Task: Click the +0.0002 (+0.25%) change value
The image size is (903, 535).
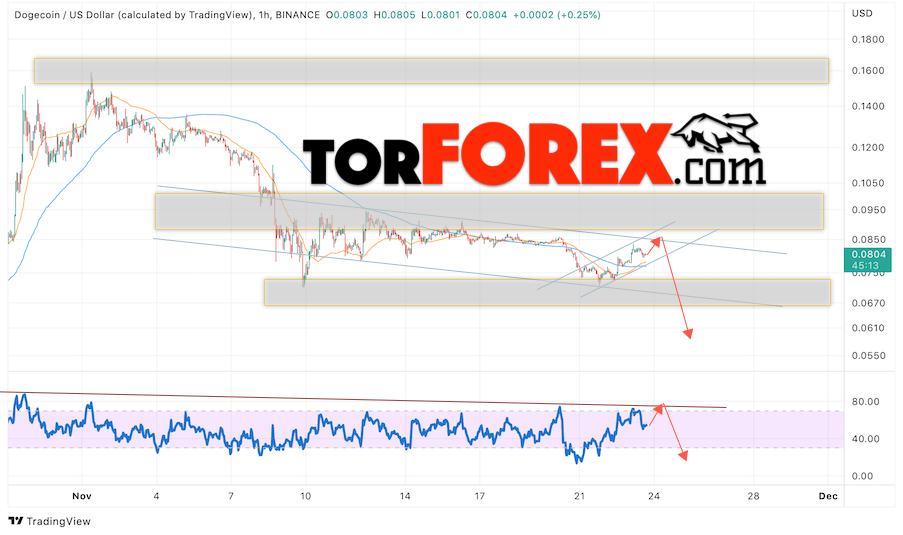Action: [x=556, y=15]
